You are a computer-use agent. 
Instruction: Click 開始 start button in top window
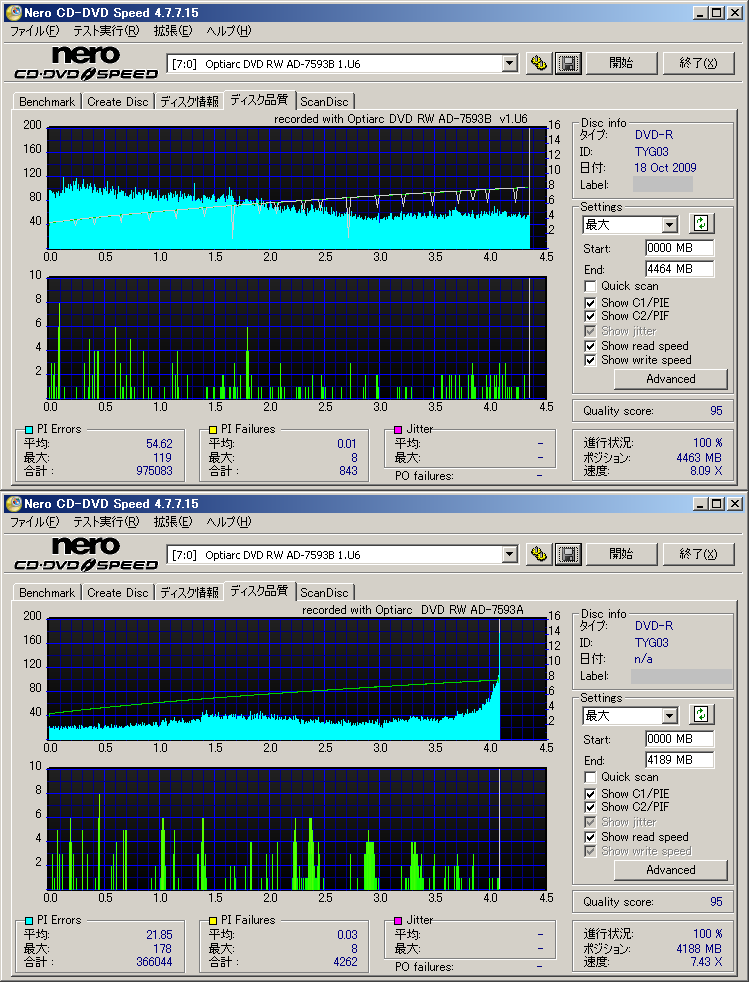pos(621,63)
